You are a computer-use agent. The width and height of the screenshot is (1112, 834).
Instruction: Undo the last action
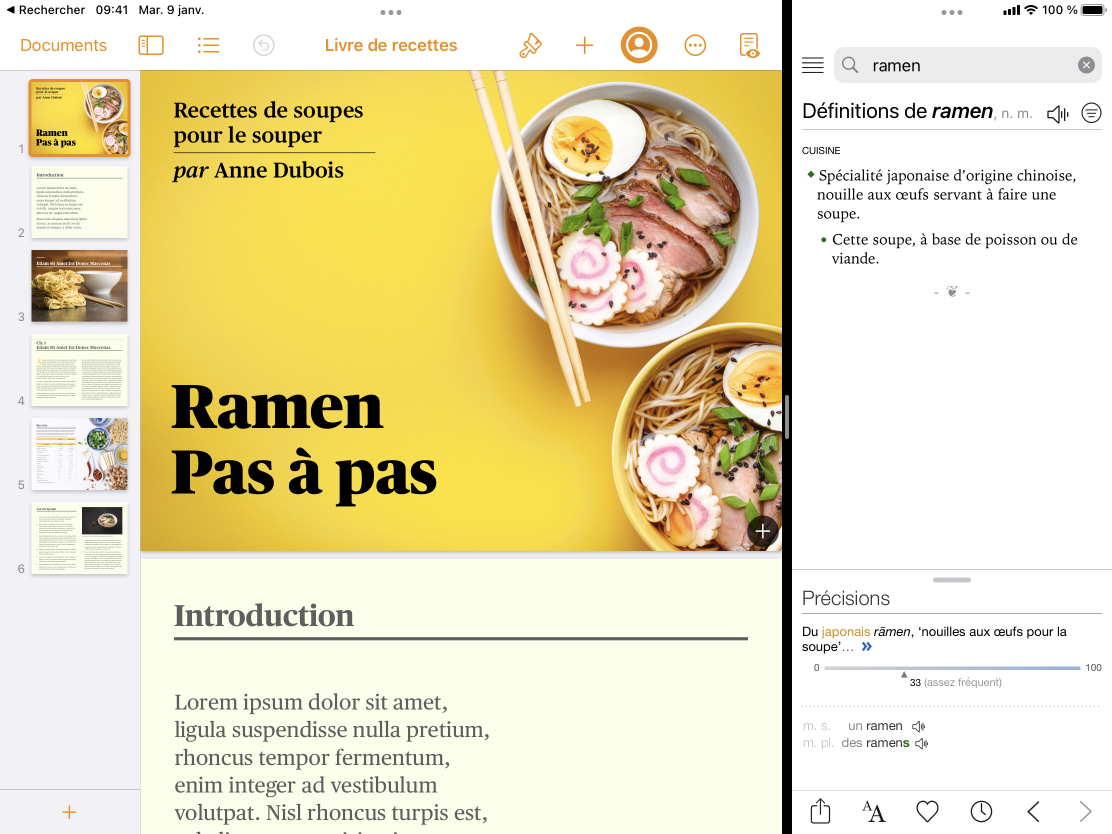pyautogui.click(x=264, y=45)
